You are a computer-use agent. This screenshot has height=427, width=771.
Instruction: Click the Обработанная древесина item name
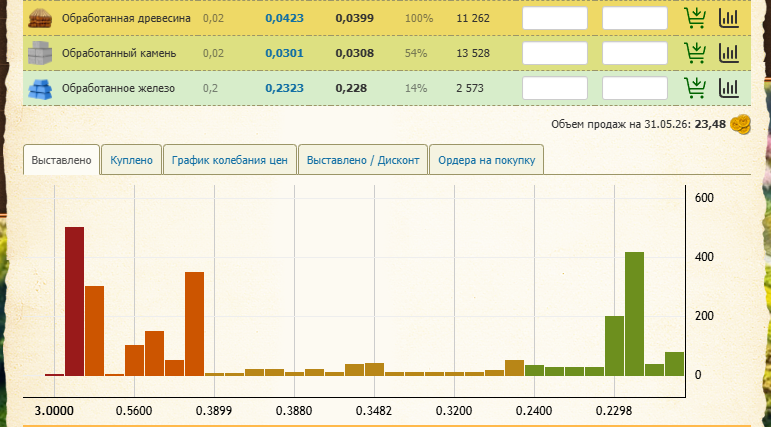click(x=126, y=19)
